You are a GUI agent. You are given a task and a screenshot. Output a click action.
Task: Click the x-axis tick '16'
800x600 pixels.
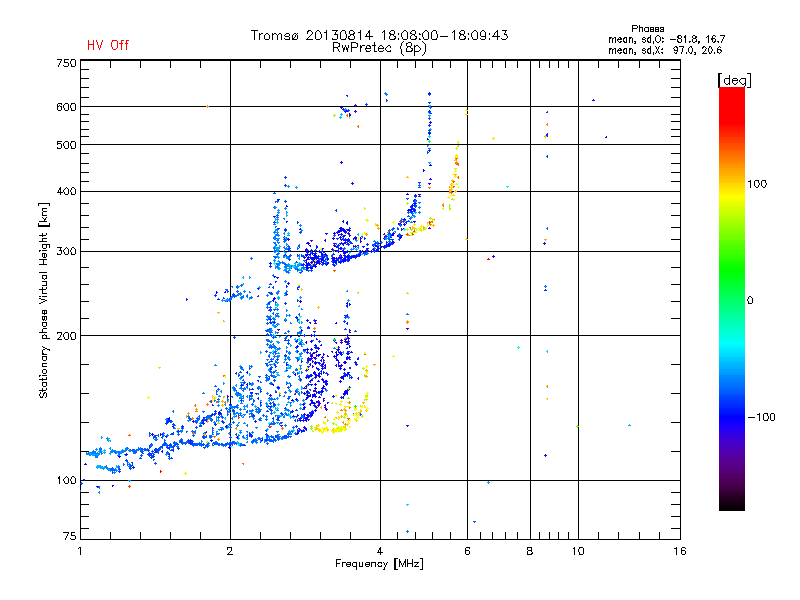(680, 551)
